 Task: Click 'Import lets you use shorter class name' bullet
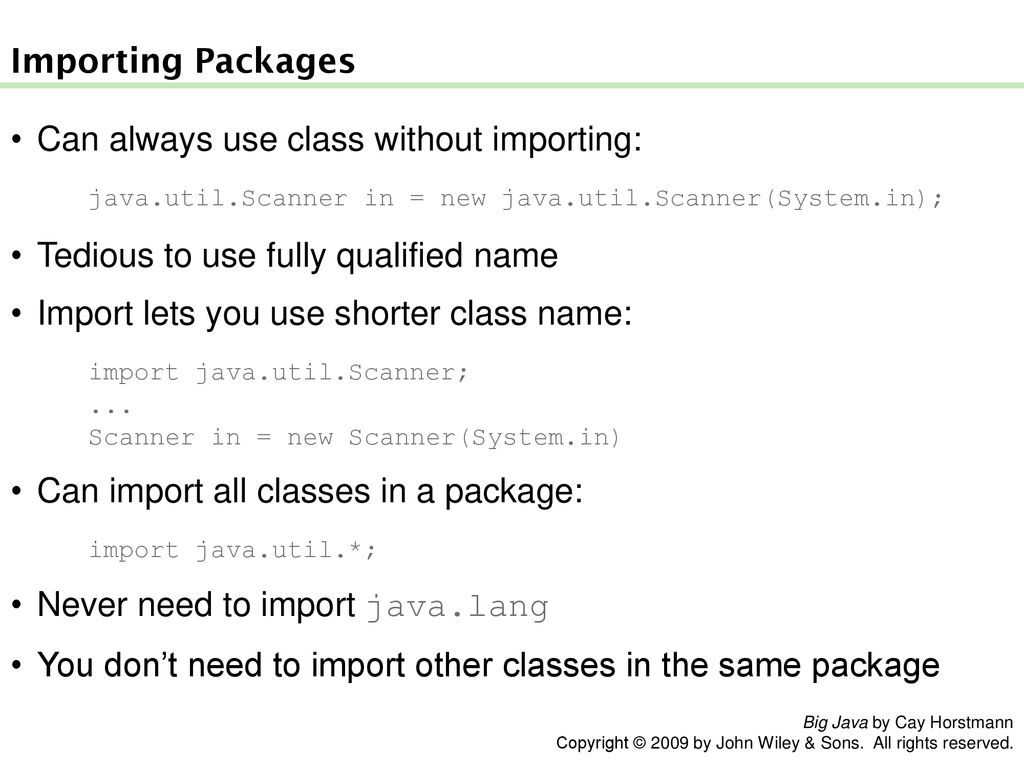pyautogui.click(x=335, y=314)
